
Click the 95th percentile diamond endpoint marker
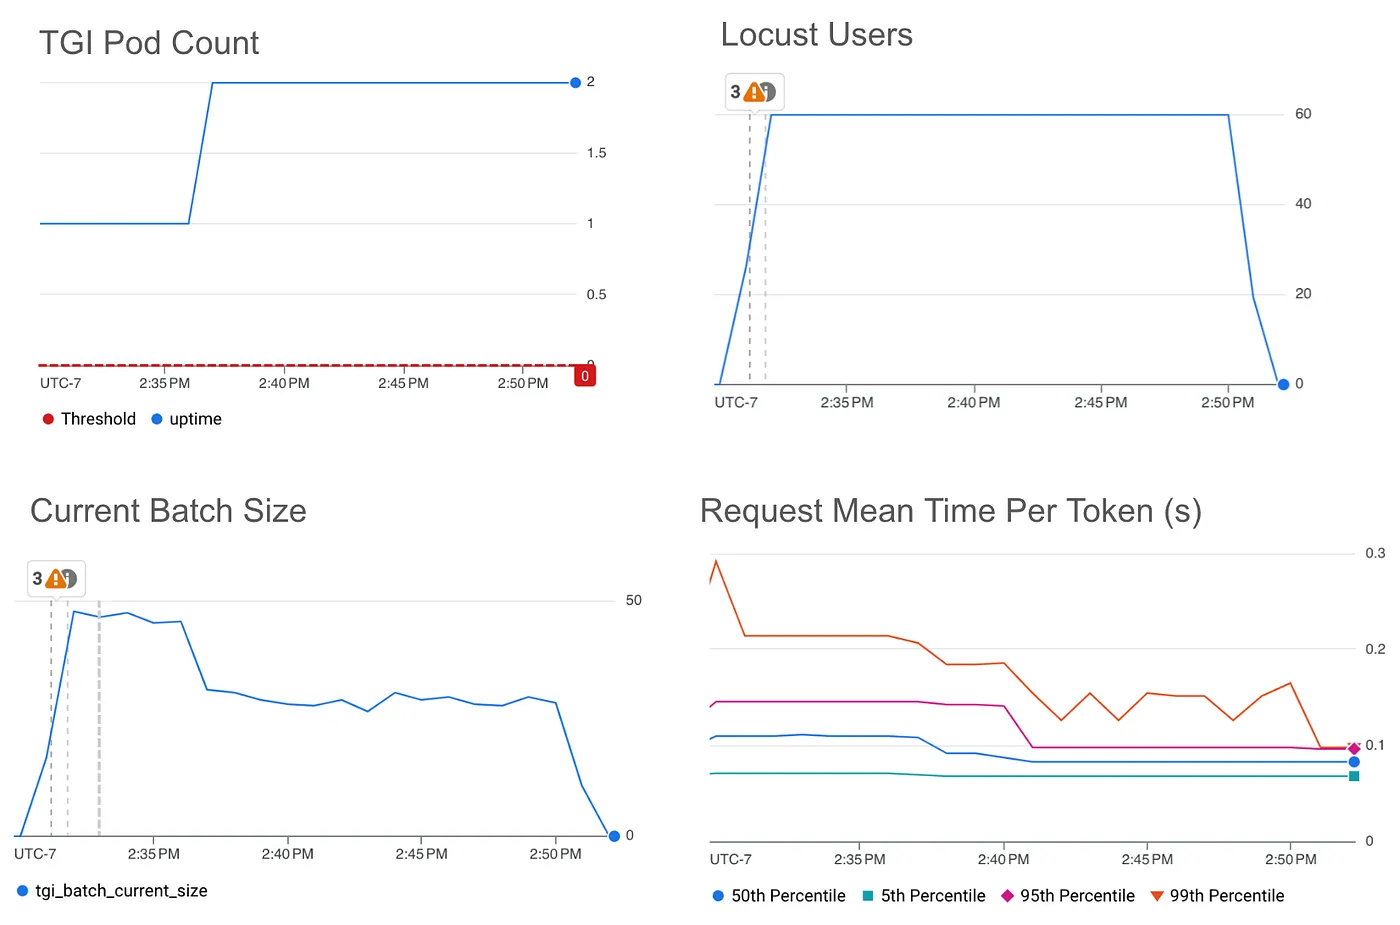pos(1354,748)
